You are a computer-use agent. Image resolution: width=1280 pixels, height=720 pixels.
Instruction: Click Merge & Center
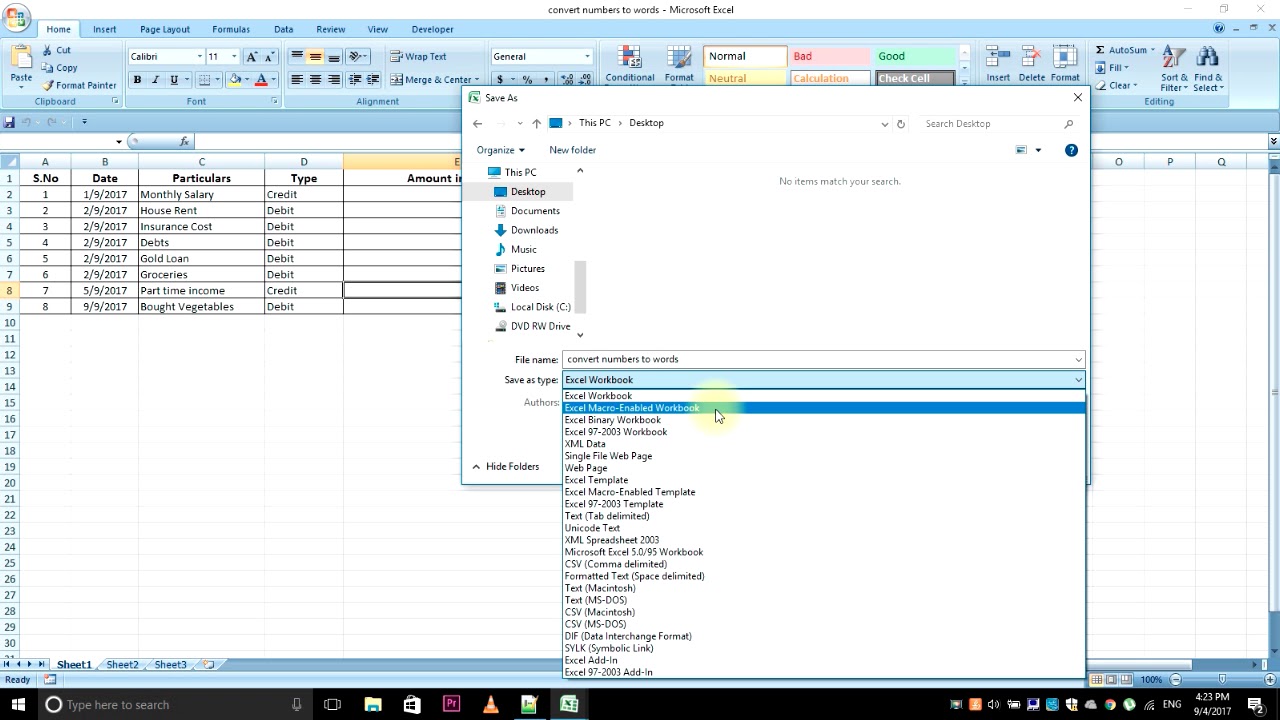432,80
